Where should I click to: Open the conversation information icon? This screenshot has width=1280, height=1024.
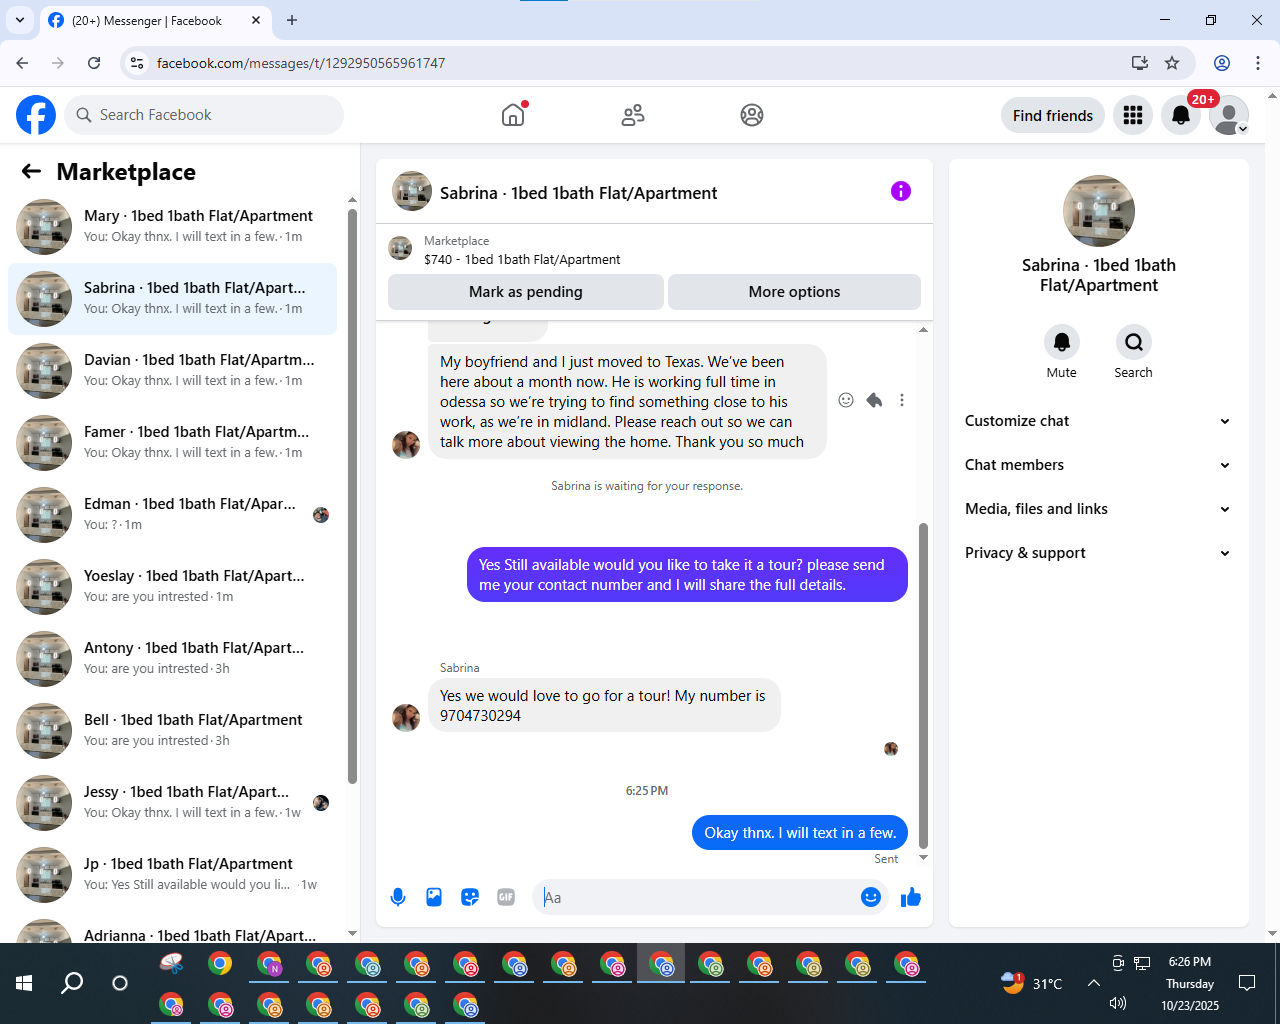(901, 191)
